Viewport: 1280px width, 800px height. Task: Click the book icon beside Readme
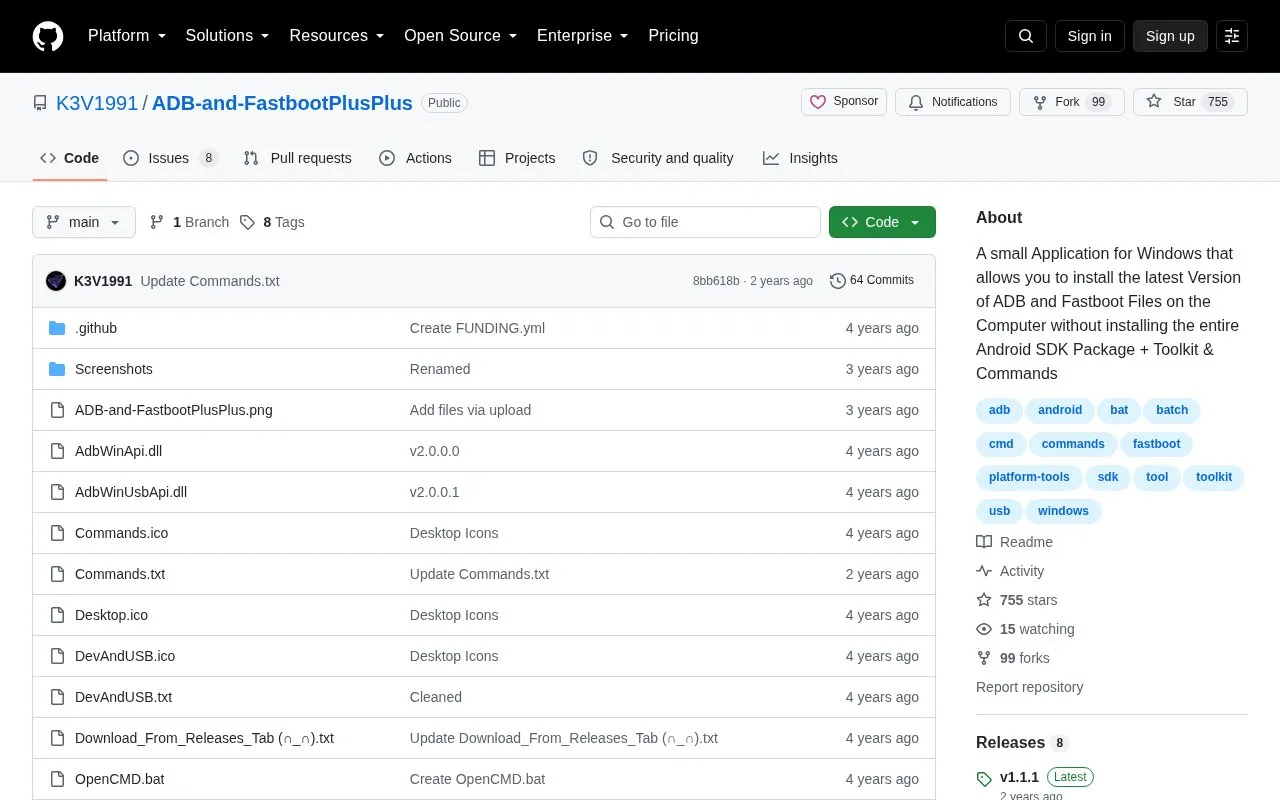click(984, 542)
